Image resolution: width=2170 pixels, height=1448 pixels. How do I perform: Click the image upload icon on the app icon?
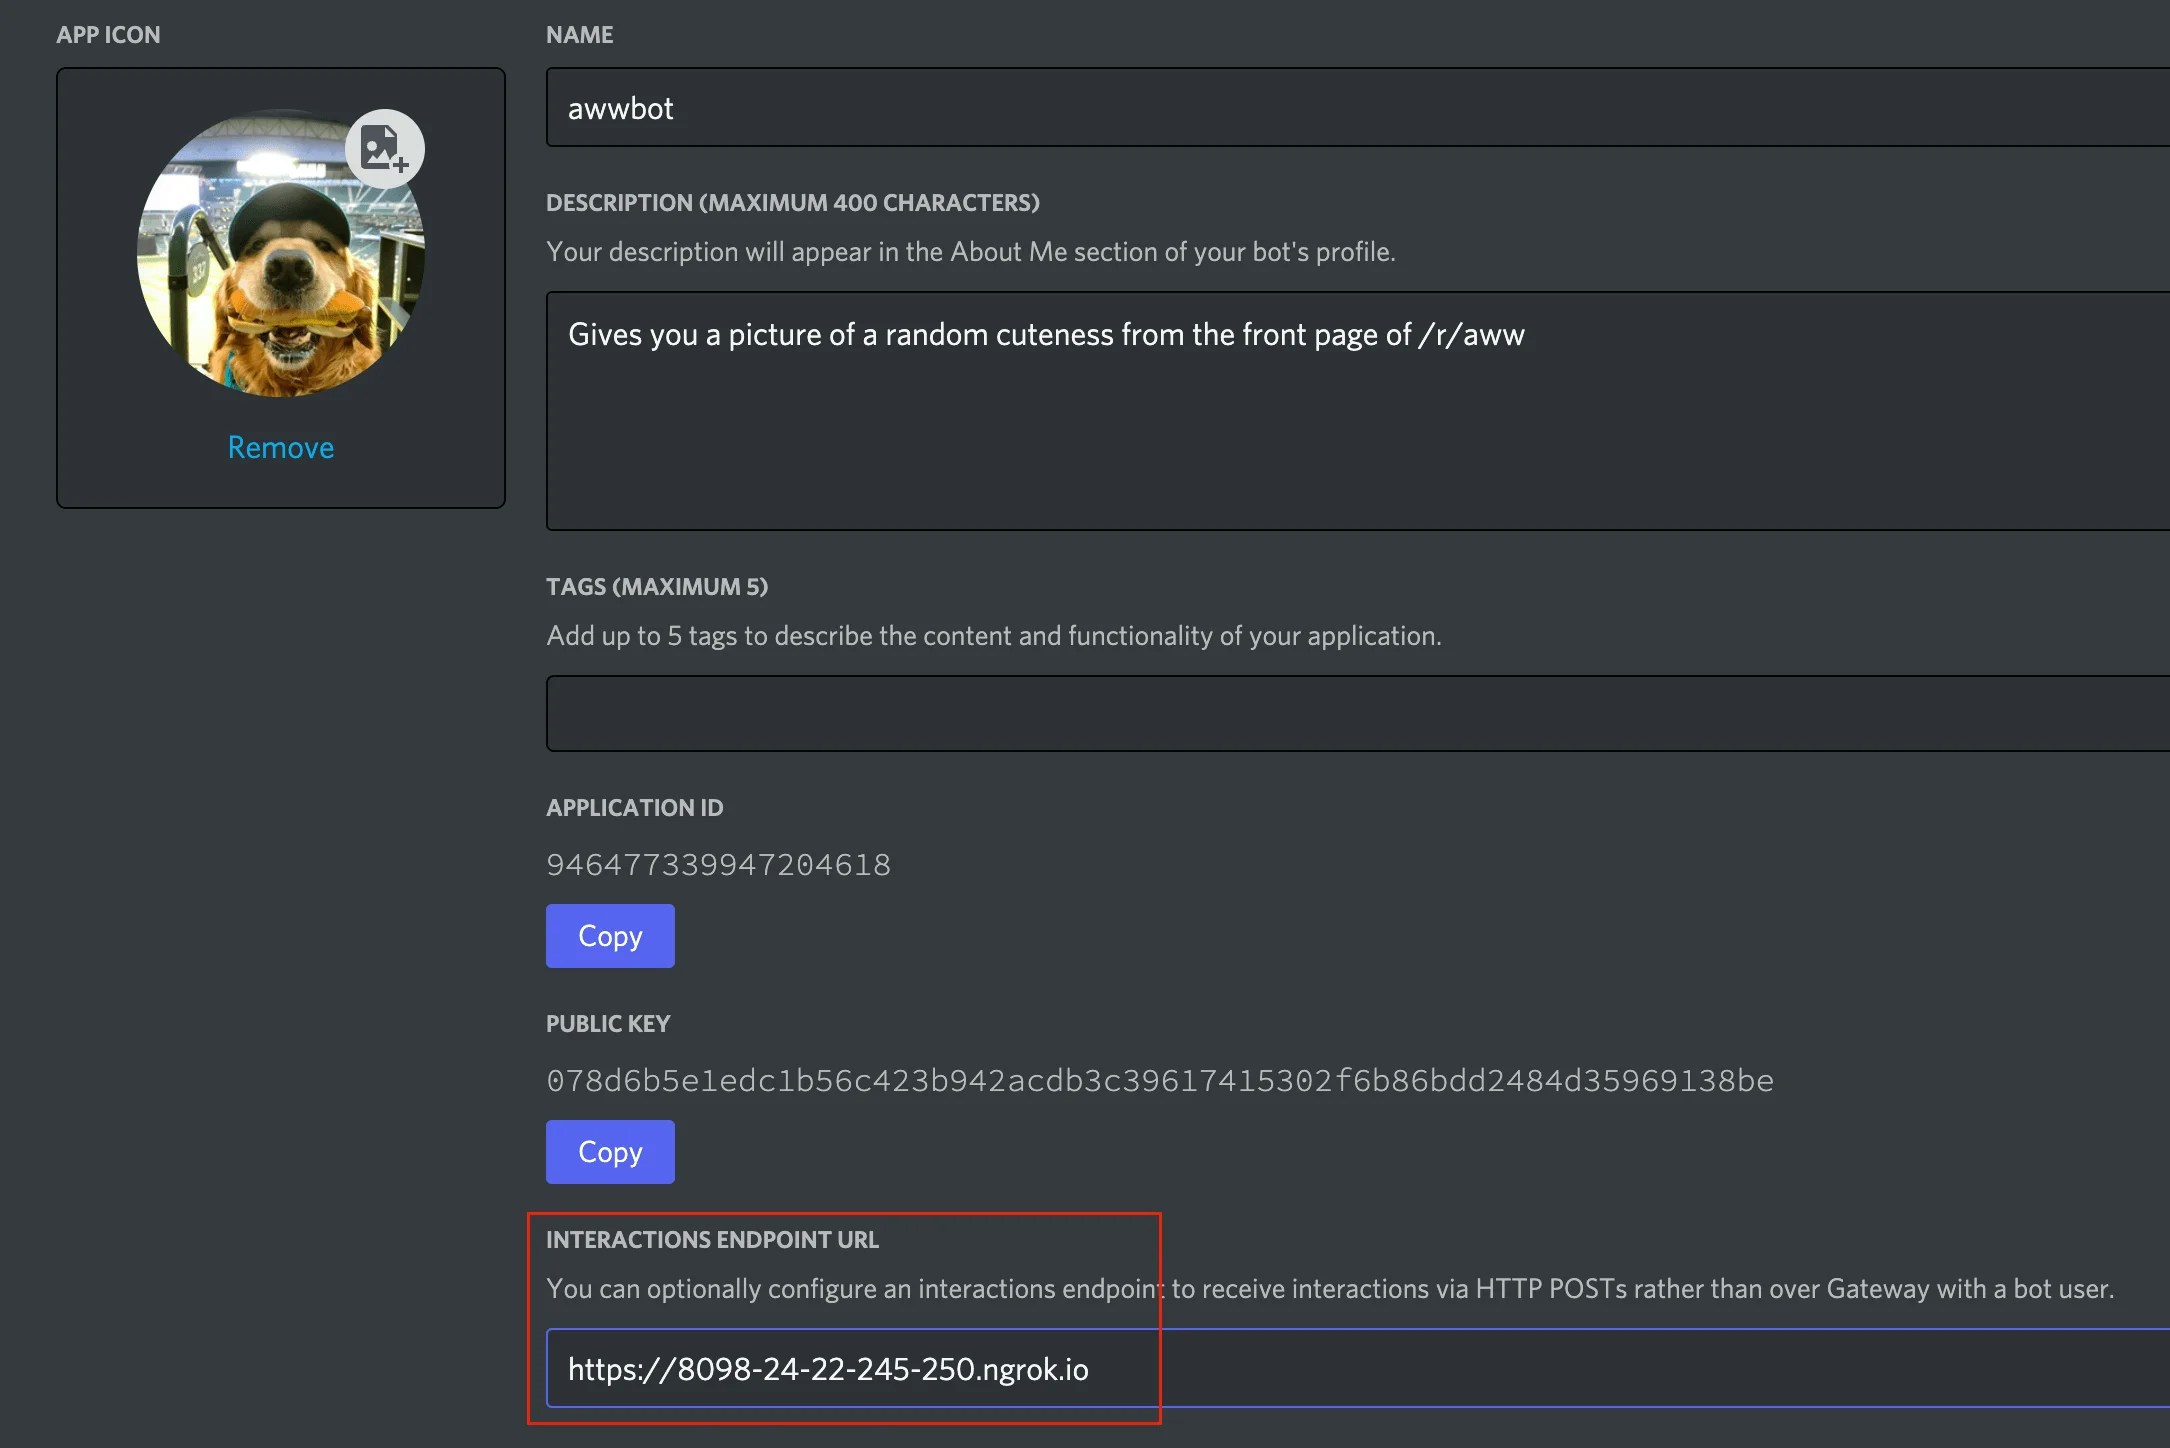(386, 147)
